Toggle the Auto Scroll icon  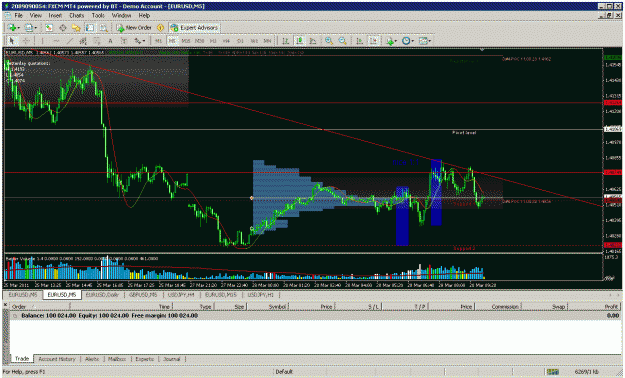tap(360, 41)
